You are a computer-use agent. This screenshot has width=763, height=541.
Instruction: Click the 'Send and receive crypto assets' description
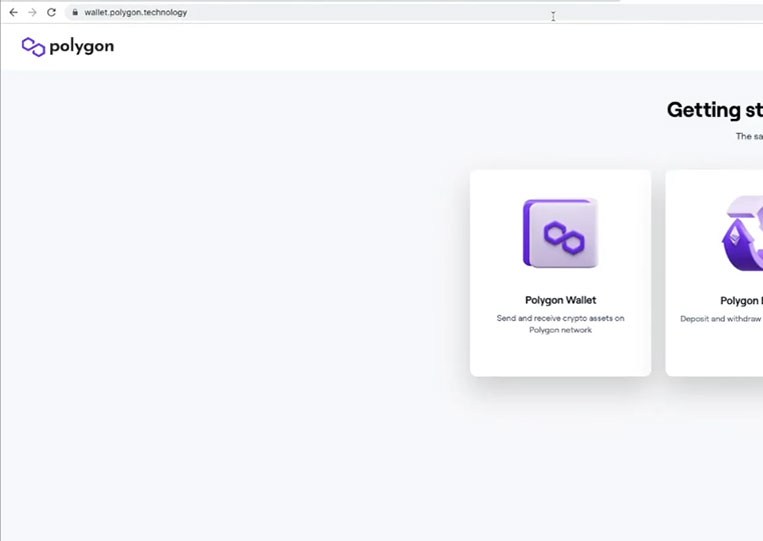pyautogui.click(x=561, y=324)
